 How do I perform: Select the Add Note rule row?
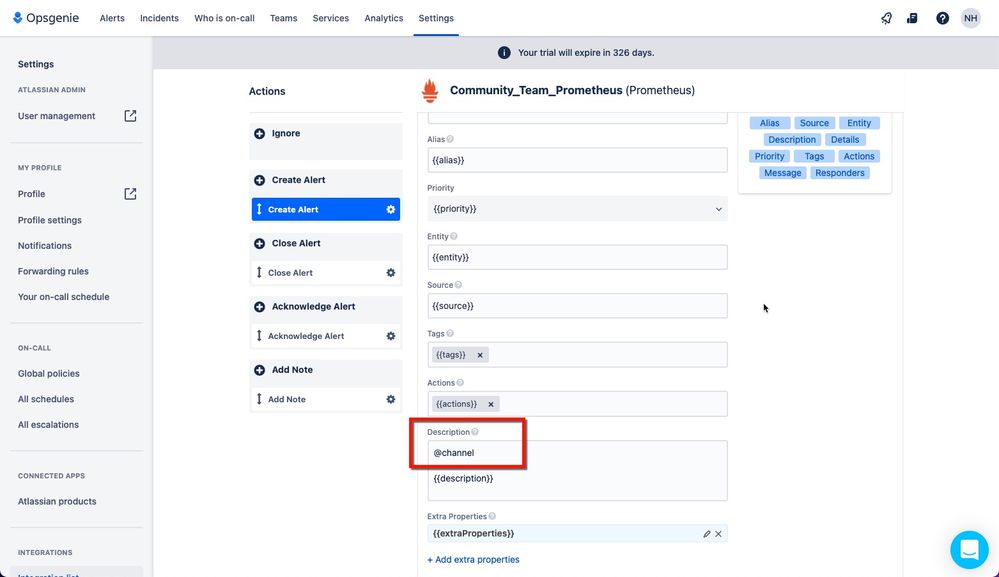[326, 399]
